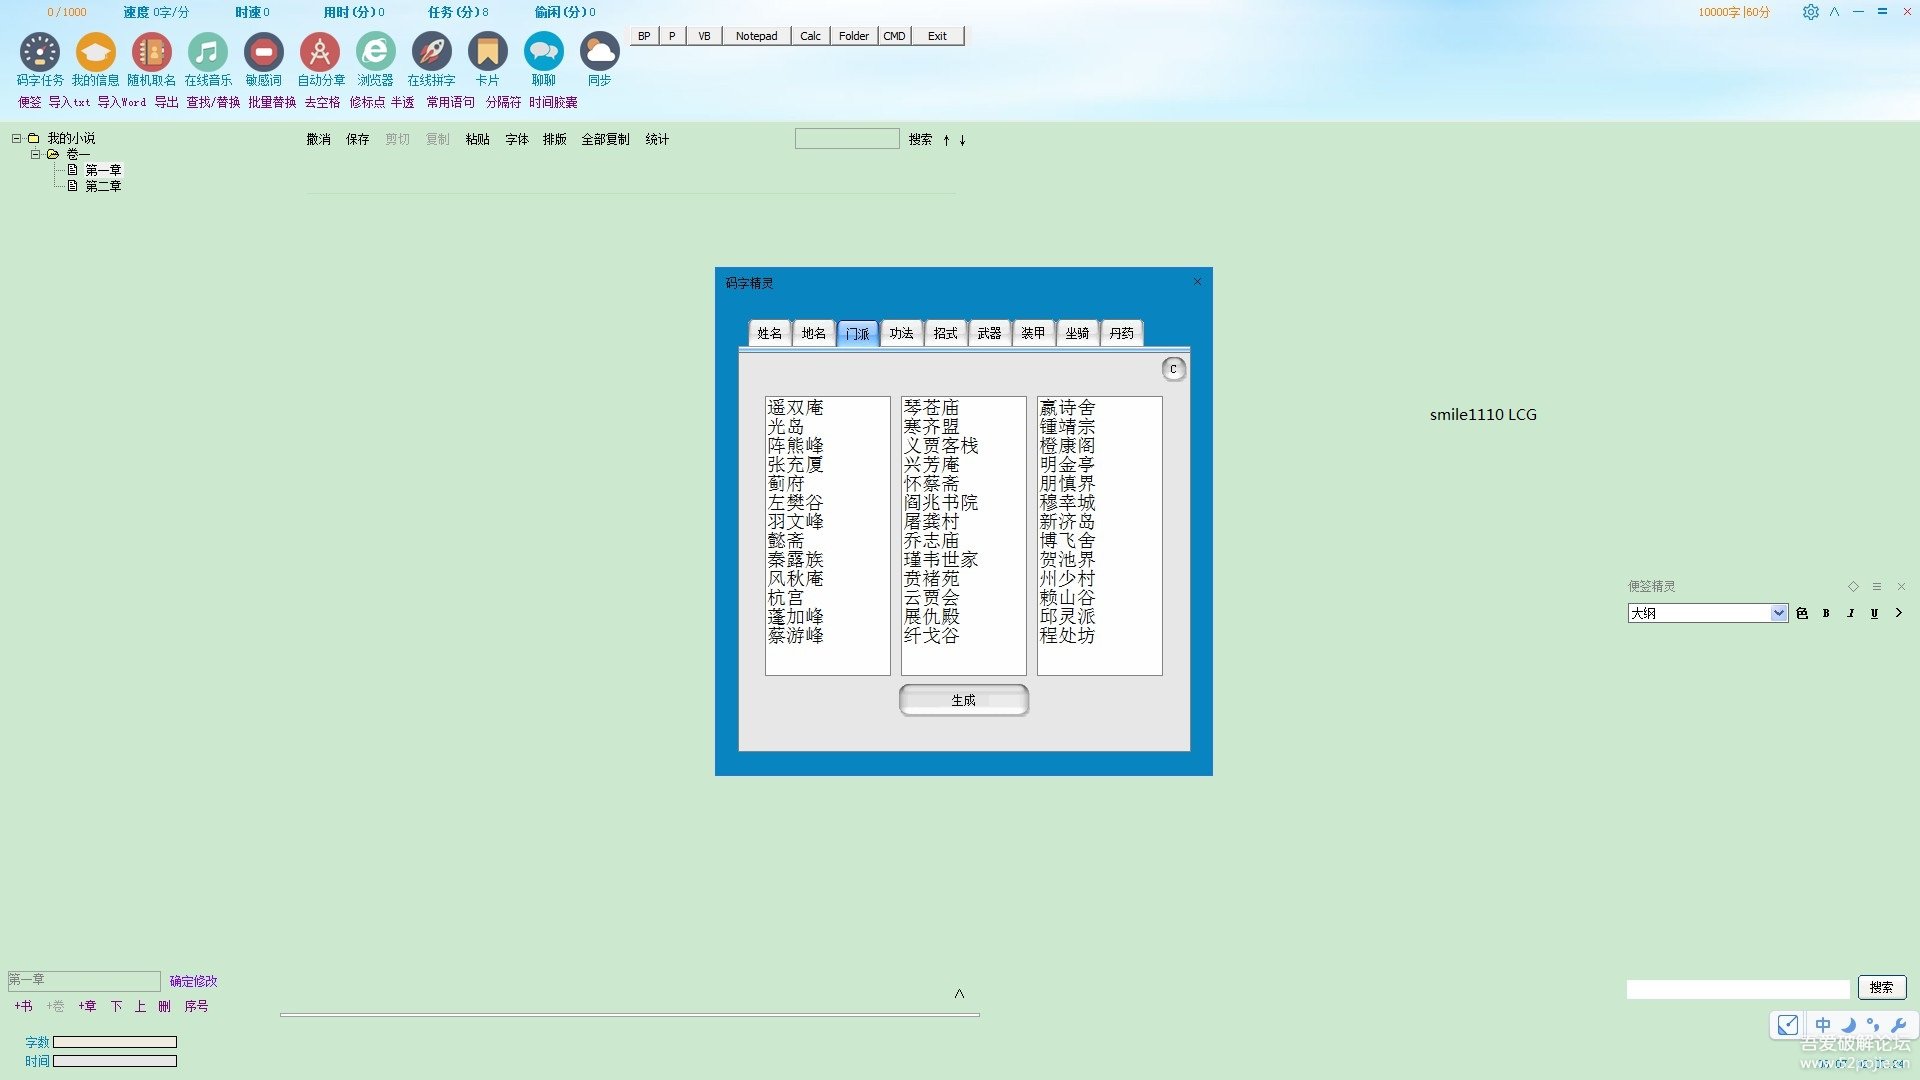Click the 生成 generate button
This screenshot has height=1080, width=1920.
[963, 700]
